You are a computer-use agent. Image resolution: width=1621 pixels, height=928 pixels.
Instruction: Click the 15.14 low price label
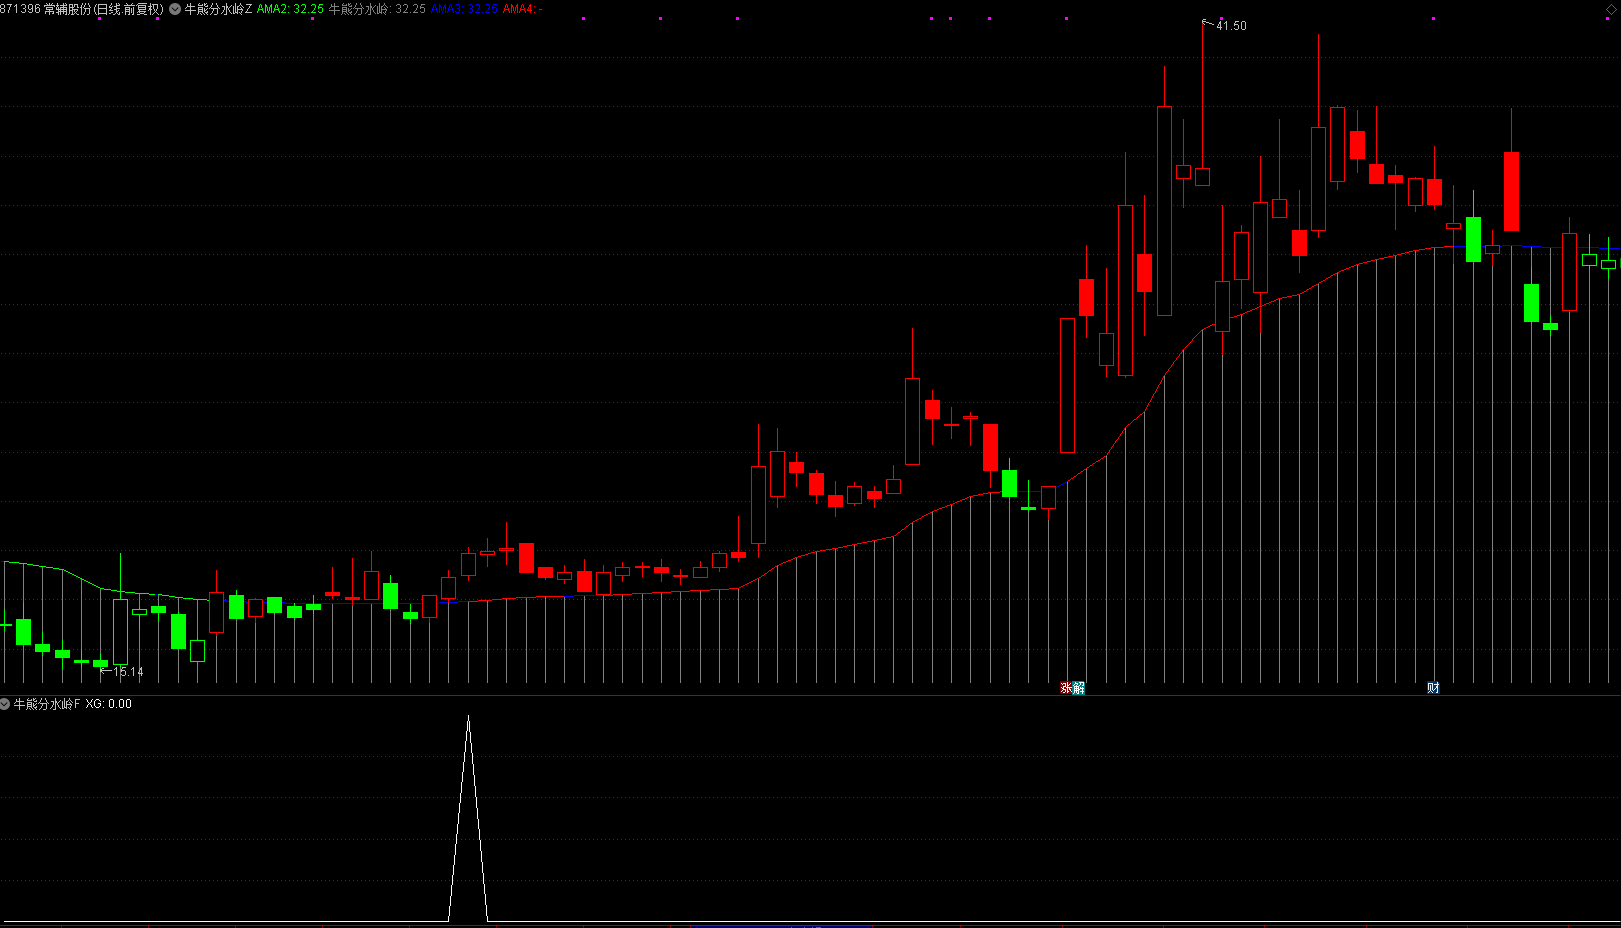tap(128, 672)
